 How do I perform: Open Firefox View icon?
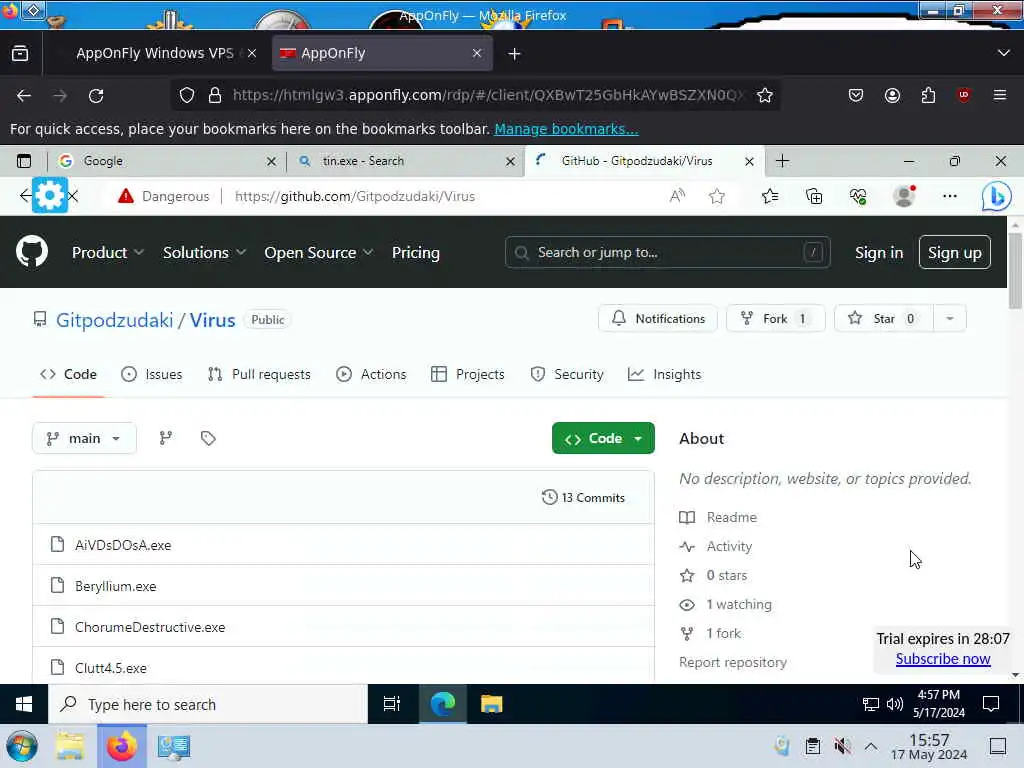[20, 54]
